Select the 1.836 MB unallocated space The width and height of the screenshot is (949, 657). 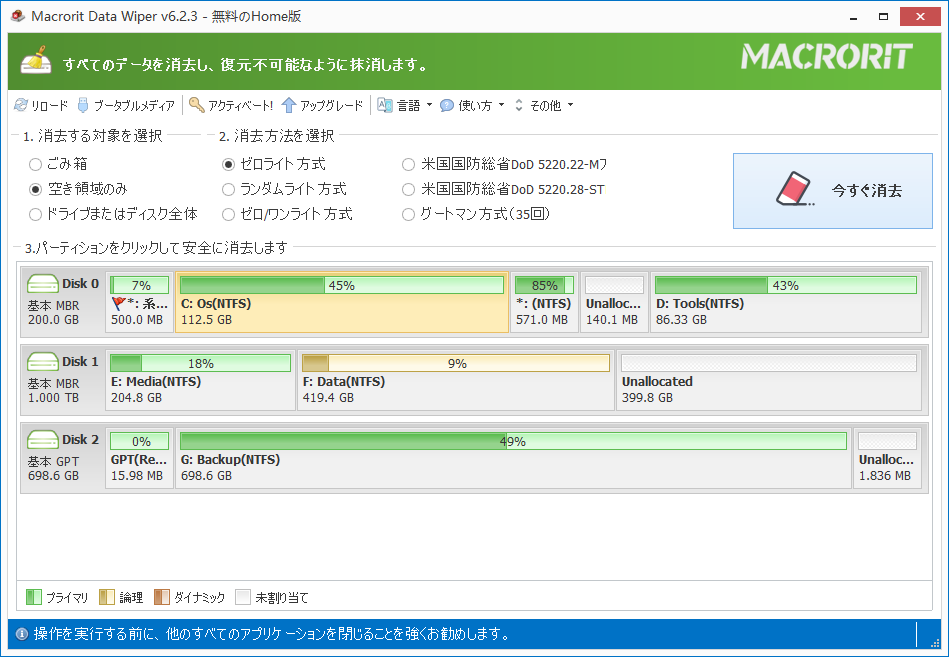point(887,459)
